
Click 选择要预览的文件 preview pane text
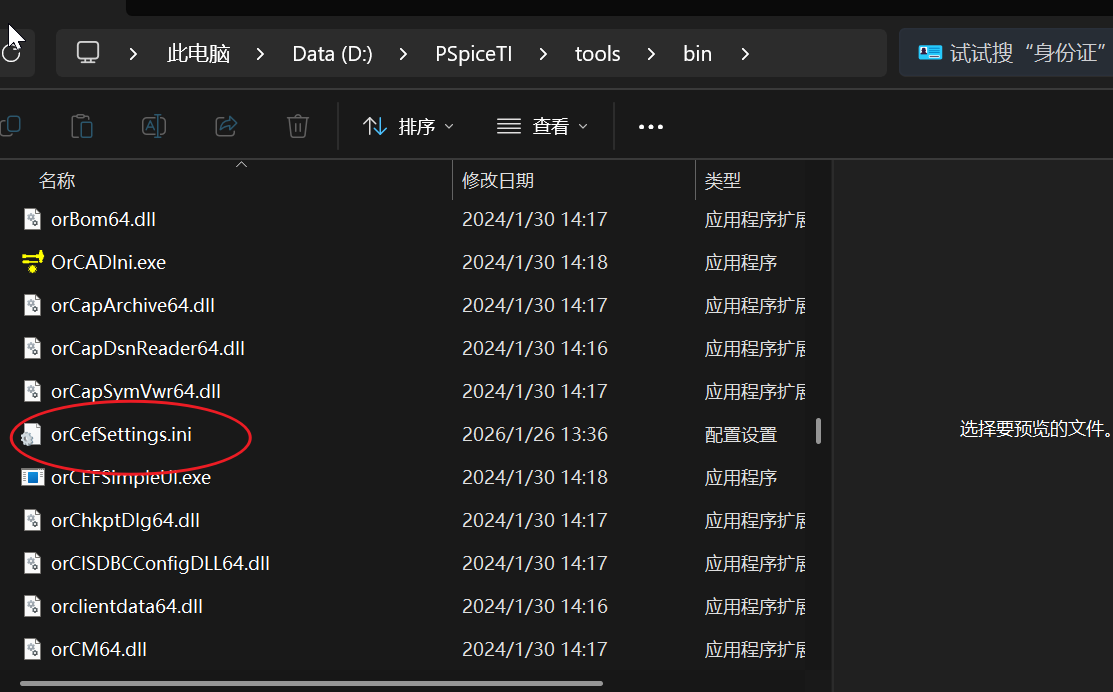[1035, 429]
